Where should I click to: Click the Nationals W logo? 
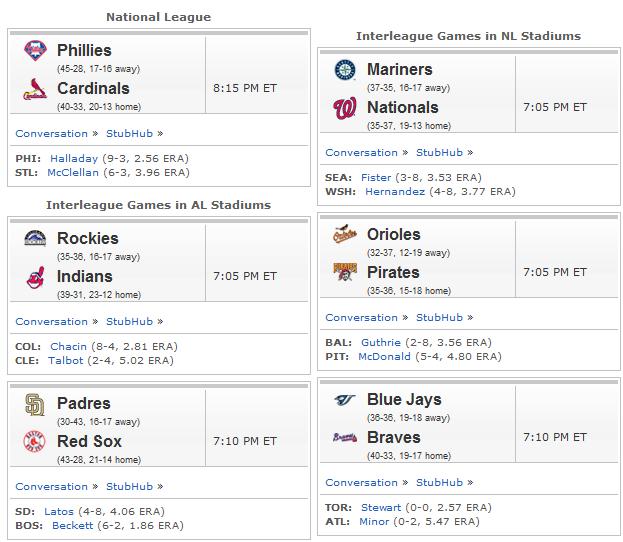(345, 108)
